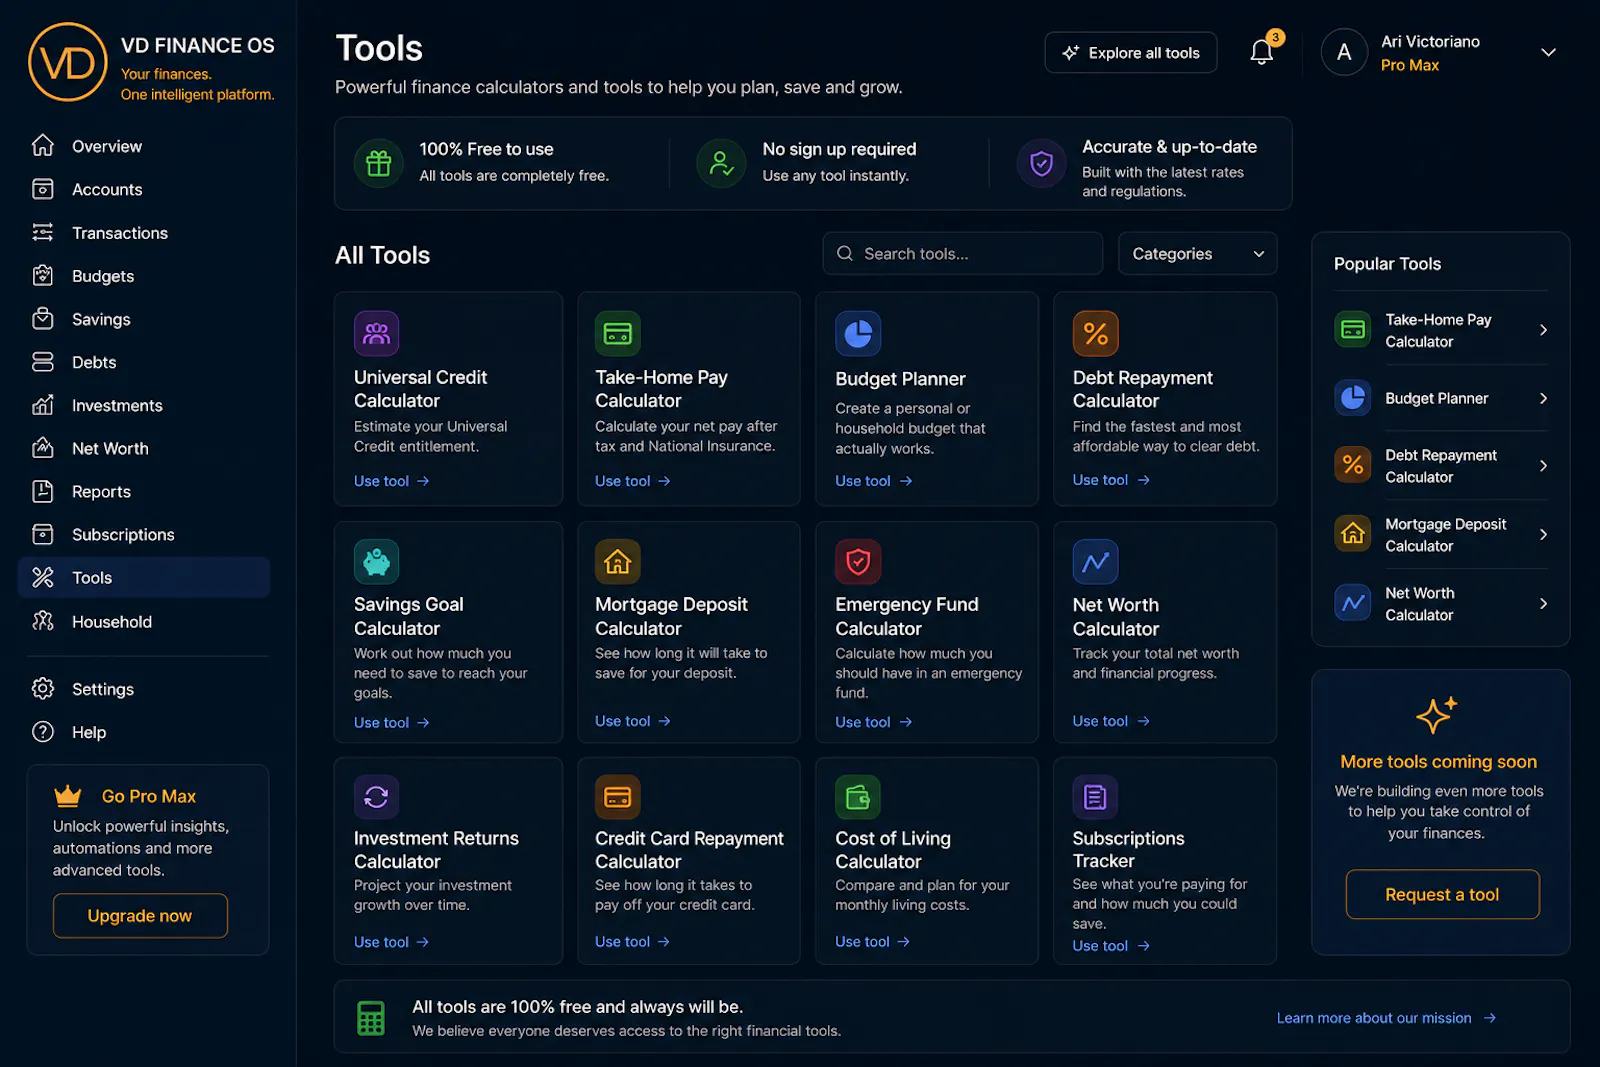Open the Categories dropdown
This screenshot has width=1600, height=1067.
tap(1197, 254)
